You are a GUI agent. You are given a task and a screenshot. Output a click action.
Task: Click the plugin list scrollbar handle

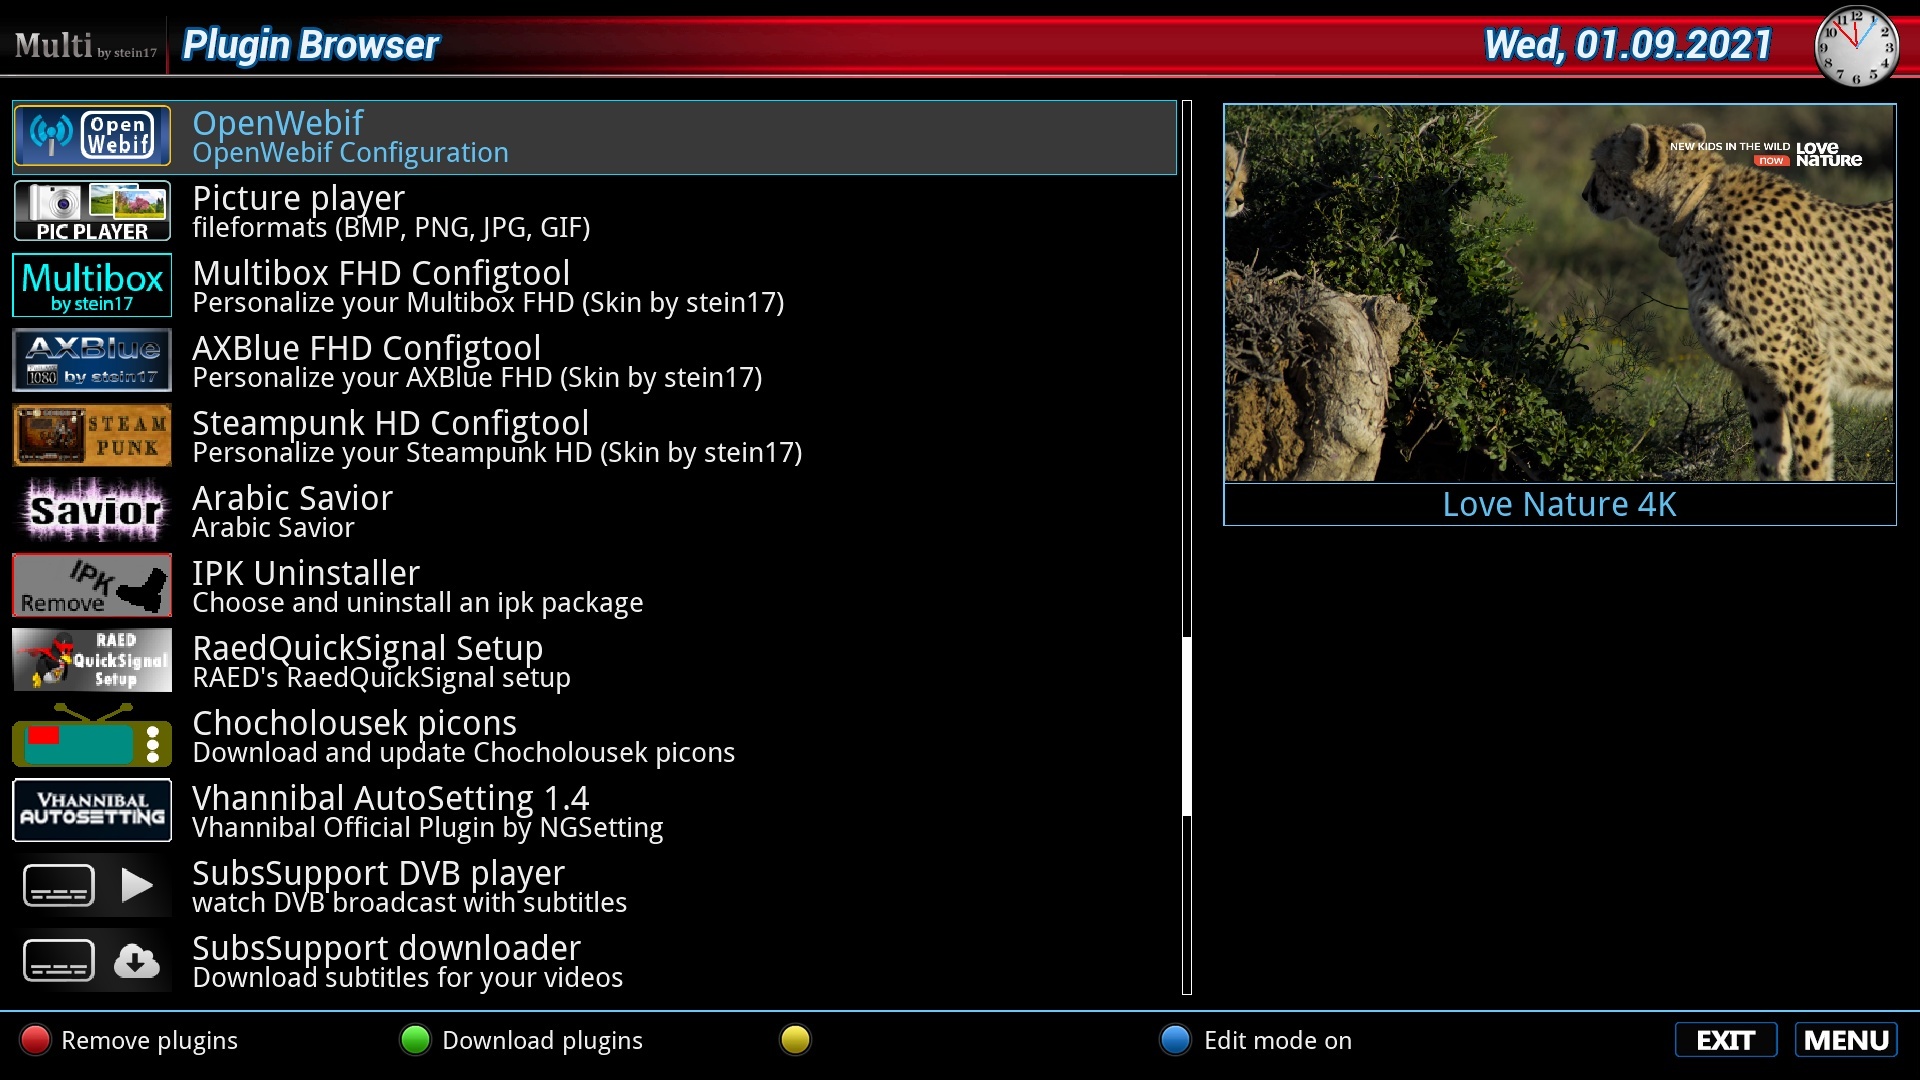(1187, 727)
